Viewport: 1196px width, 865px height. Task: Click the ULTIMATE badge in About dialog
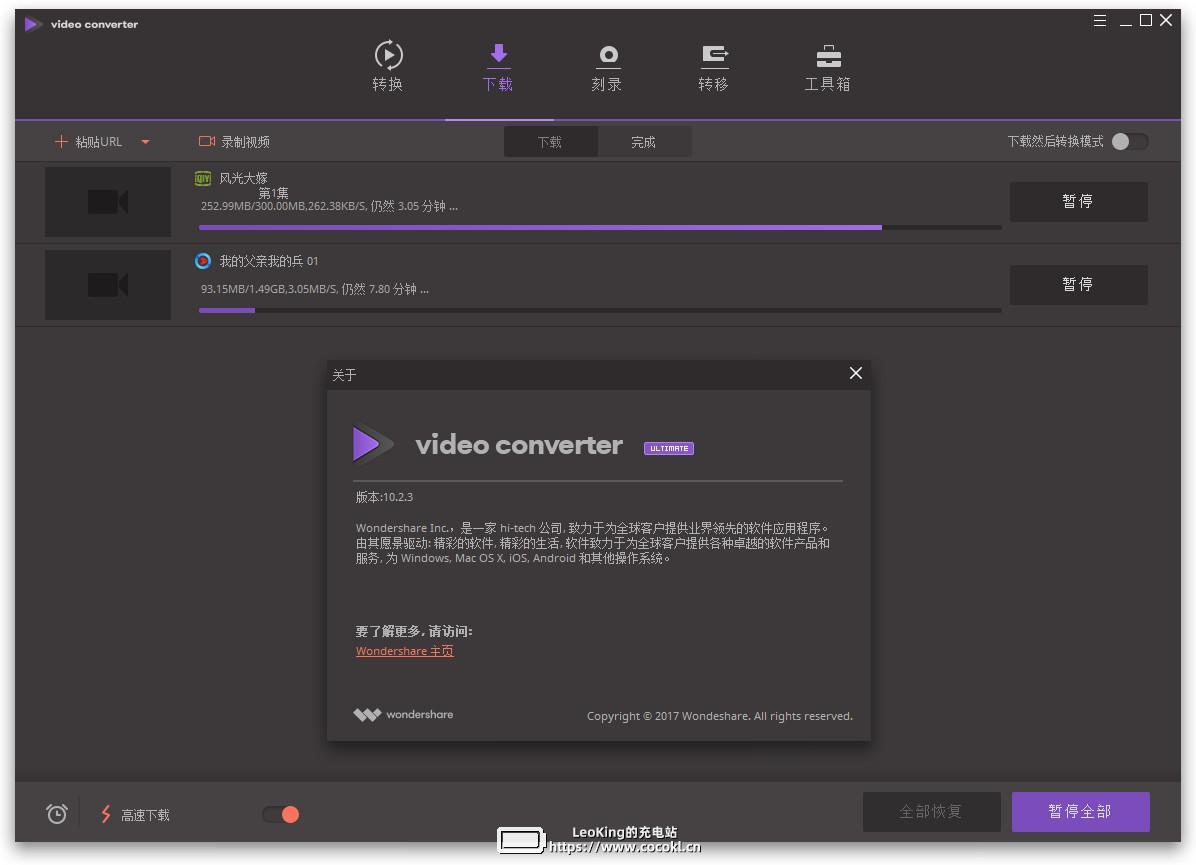tap(669, 449)
